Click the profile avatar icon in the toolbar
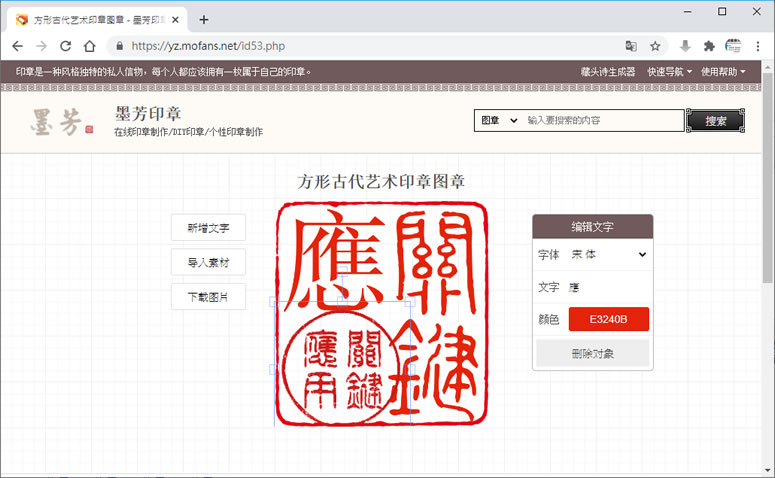The width and height of the screenshot is (775, 478). click(733, 46)
